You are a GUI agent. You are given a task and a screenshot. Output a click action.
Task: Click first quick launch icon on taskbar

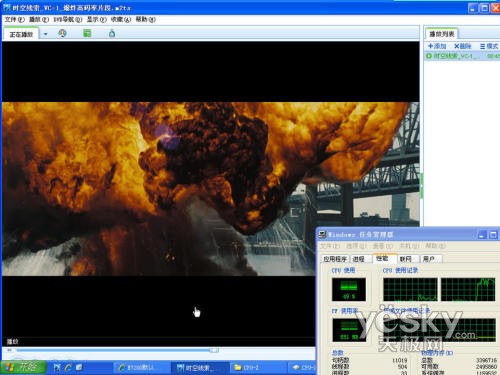pos(57,368)
